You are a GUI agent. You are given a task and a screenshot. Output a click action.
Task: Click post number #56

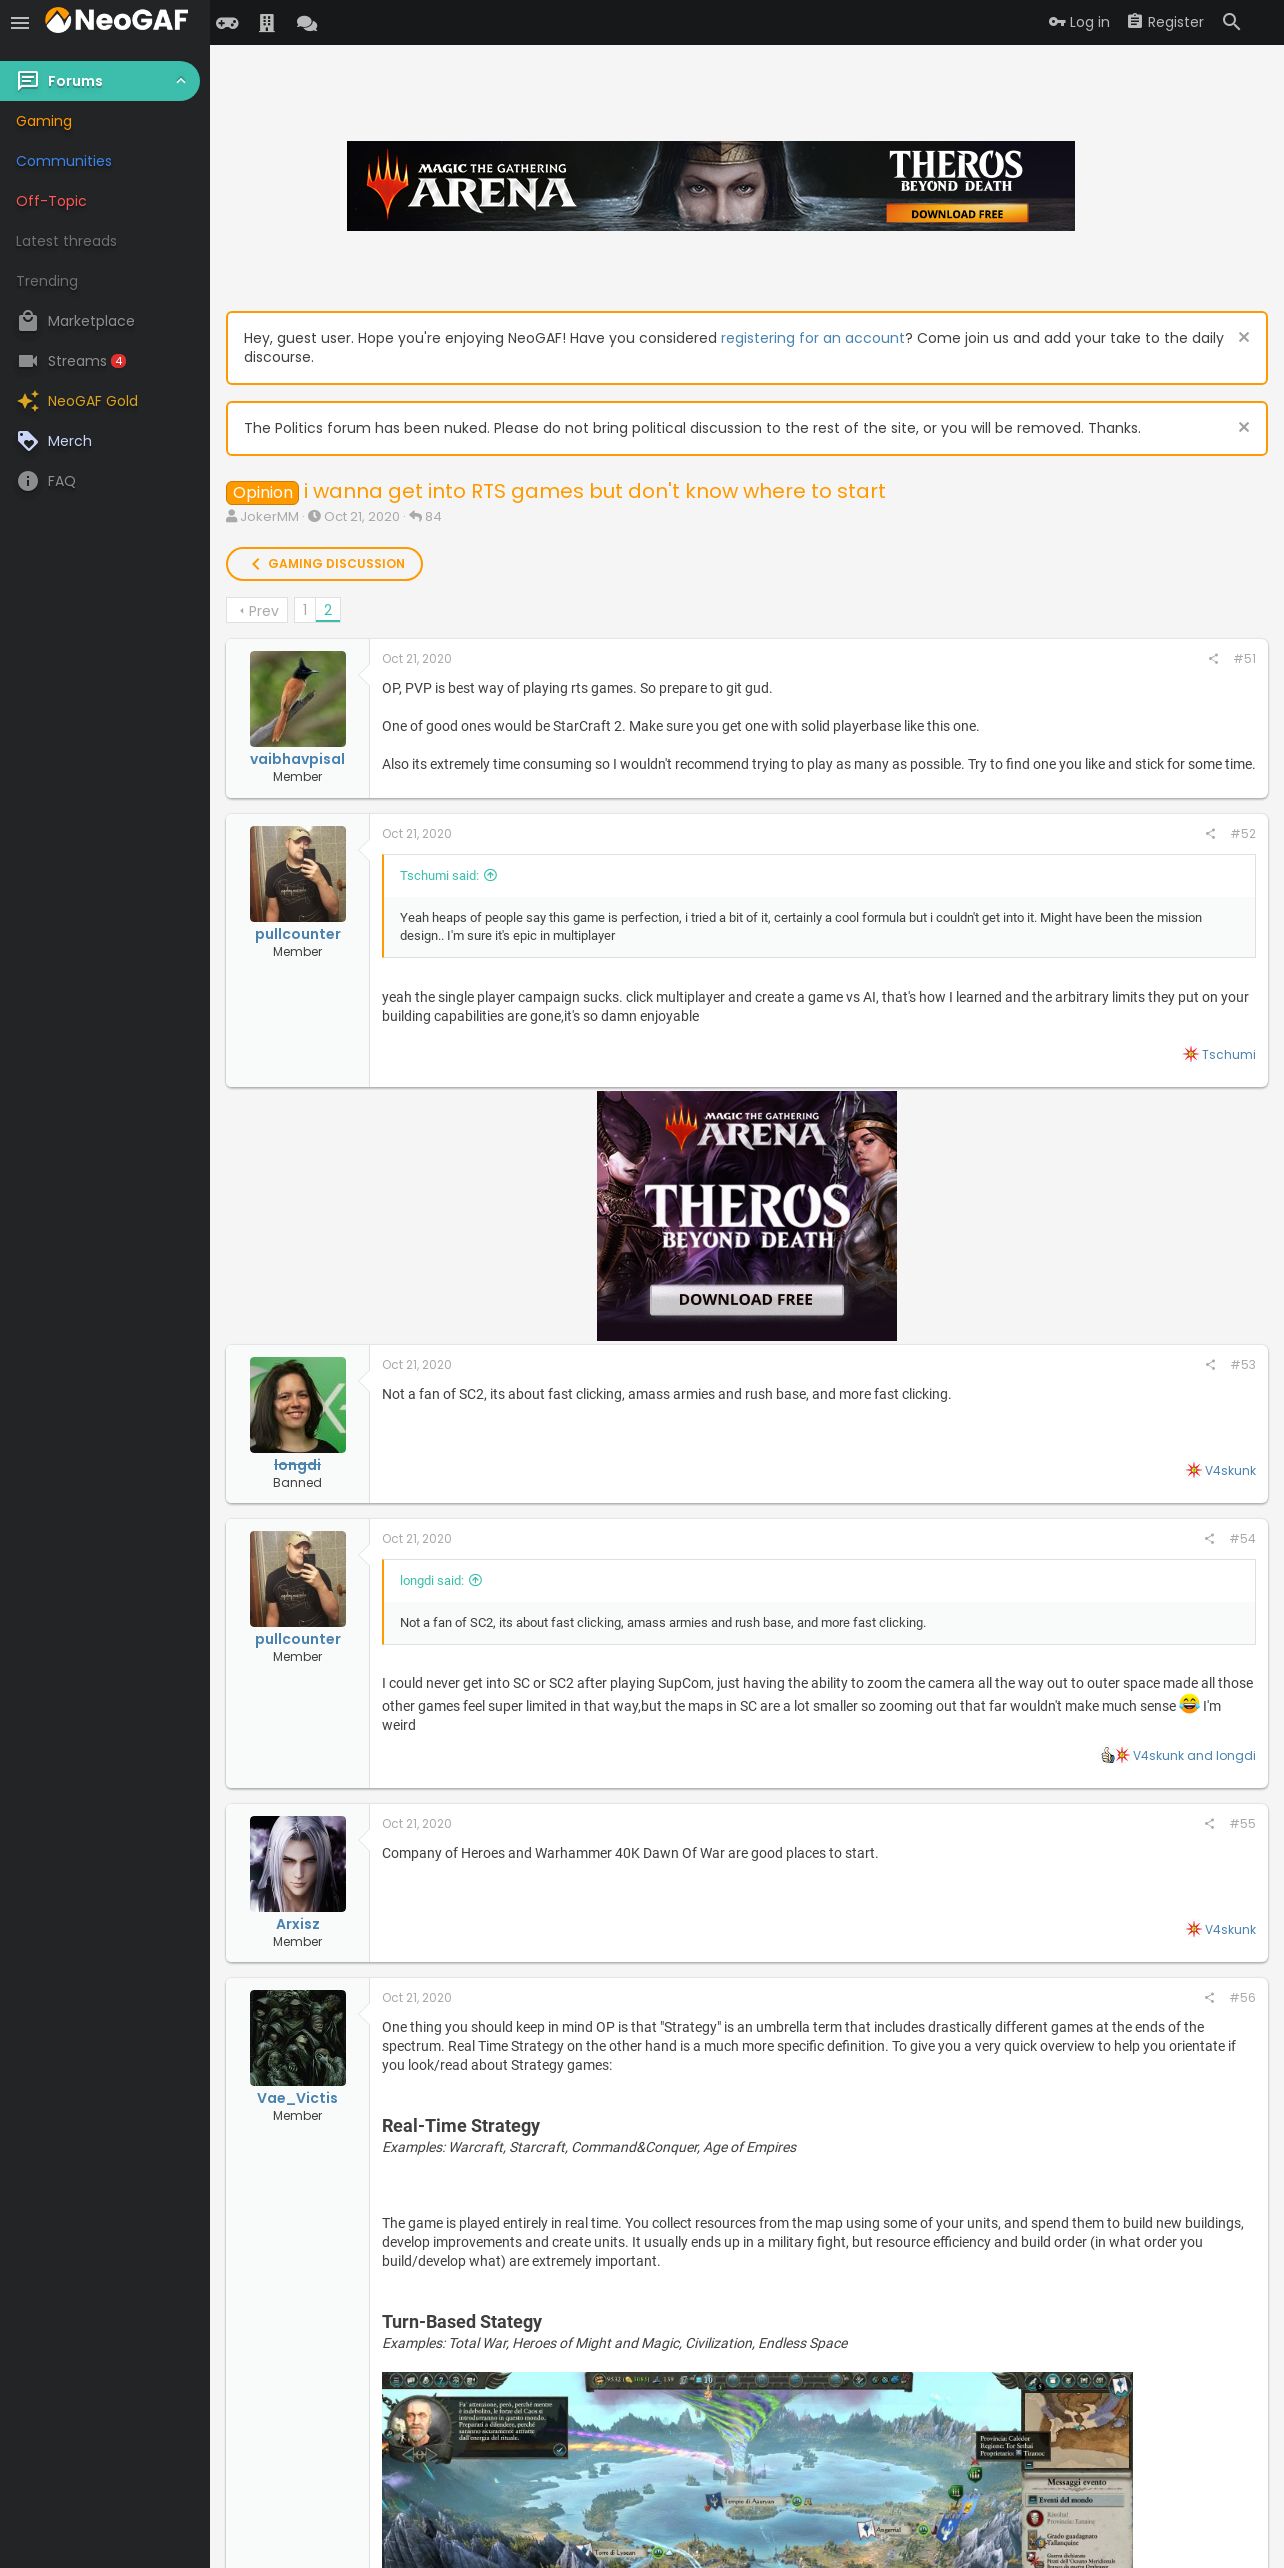[1242, 1998]
